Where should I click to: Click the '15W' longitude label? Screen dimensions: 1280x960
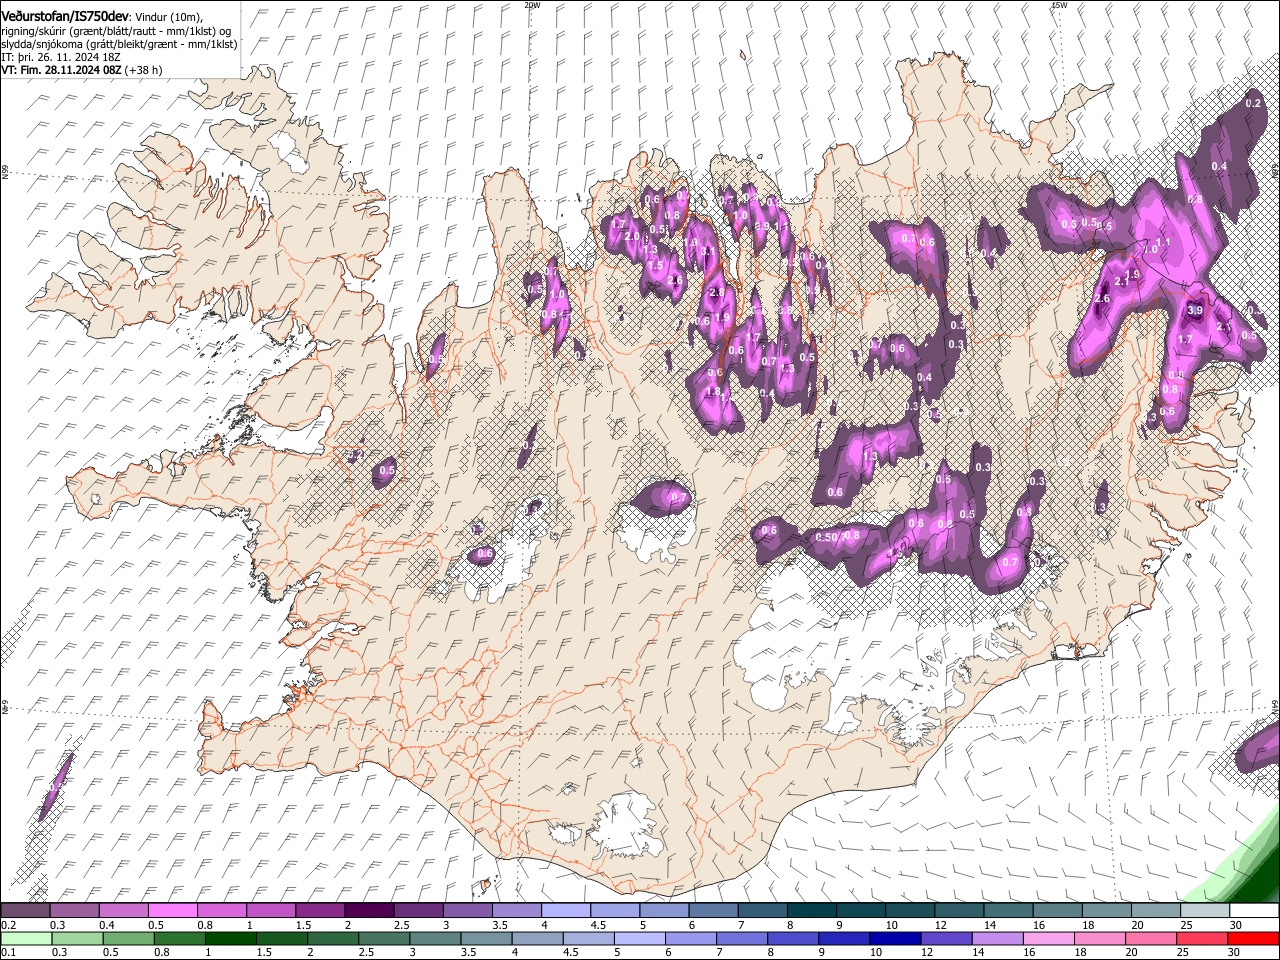(1059, 5)
